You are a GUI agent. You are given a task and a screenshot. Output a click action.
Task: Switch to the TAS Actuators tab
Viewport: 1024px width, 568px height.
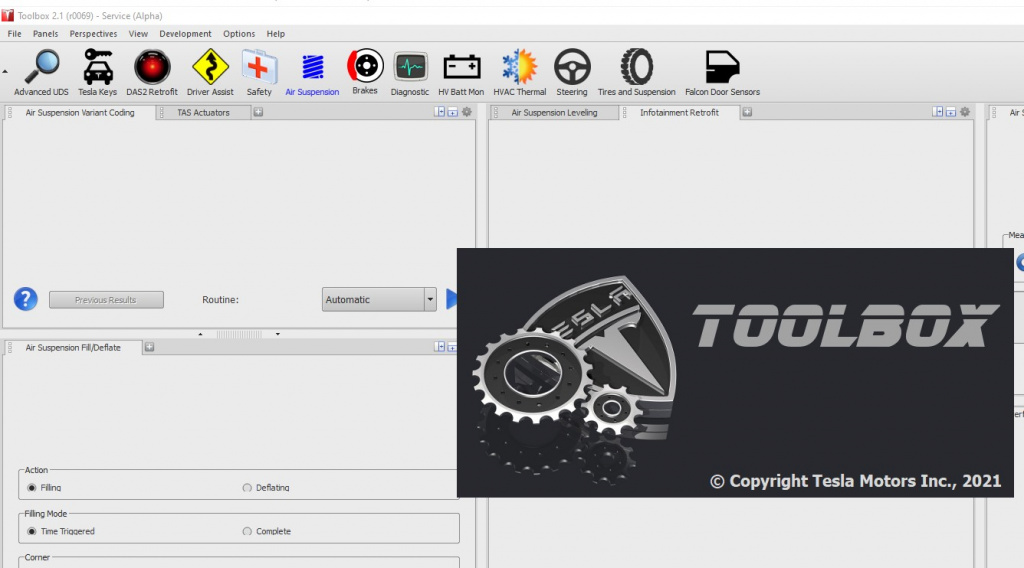203,112
